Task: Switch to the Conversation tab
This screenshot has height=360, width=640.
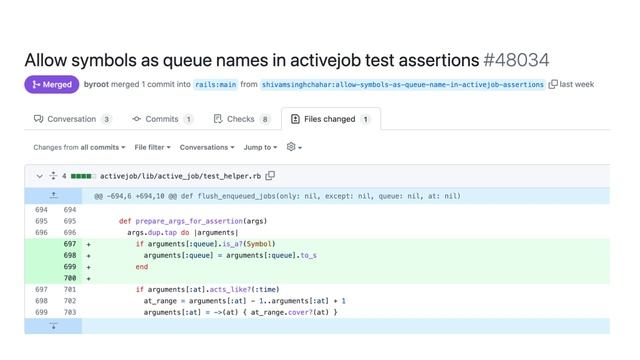Action: 72,119
